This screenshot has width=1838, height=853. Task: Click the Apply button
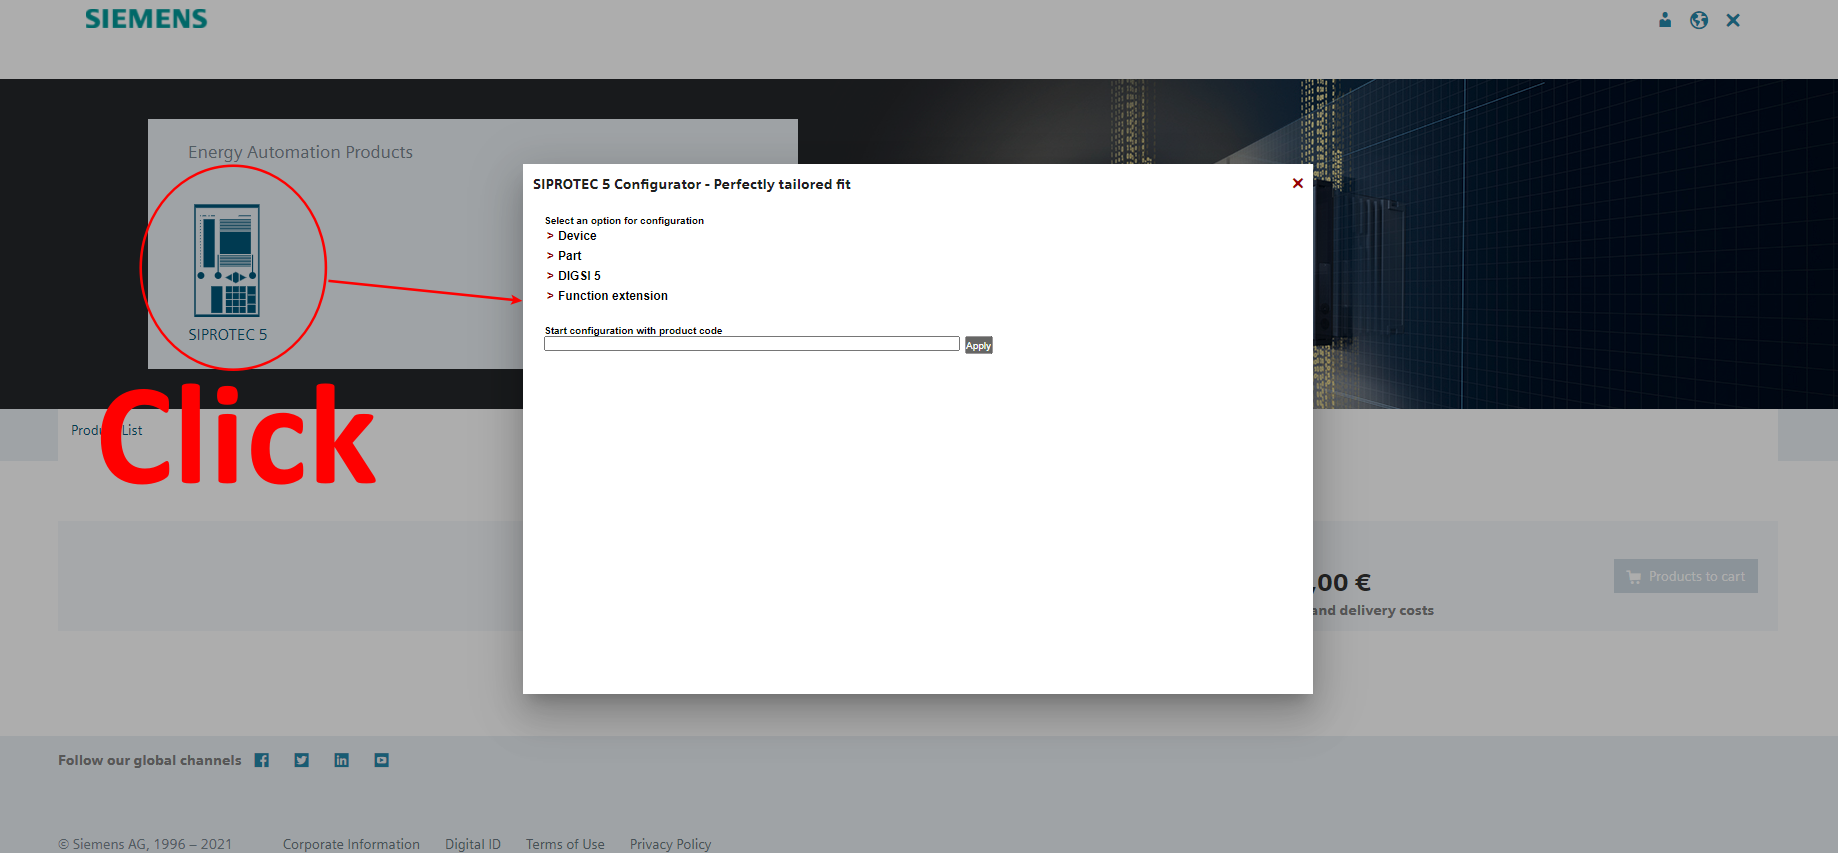pyautogui.click(x=978, y=345)
